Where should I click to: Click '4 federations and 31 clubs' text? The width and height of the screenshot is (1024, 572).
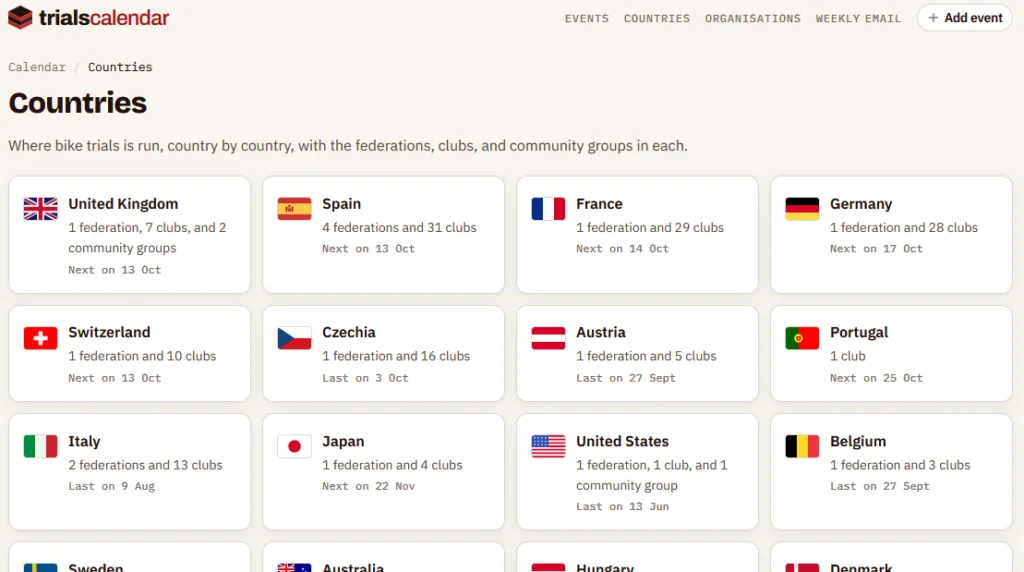click(x=399, y=227)
